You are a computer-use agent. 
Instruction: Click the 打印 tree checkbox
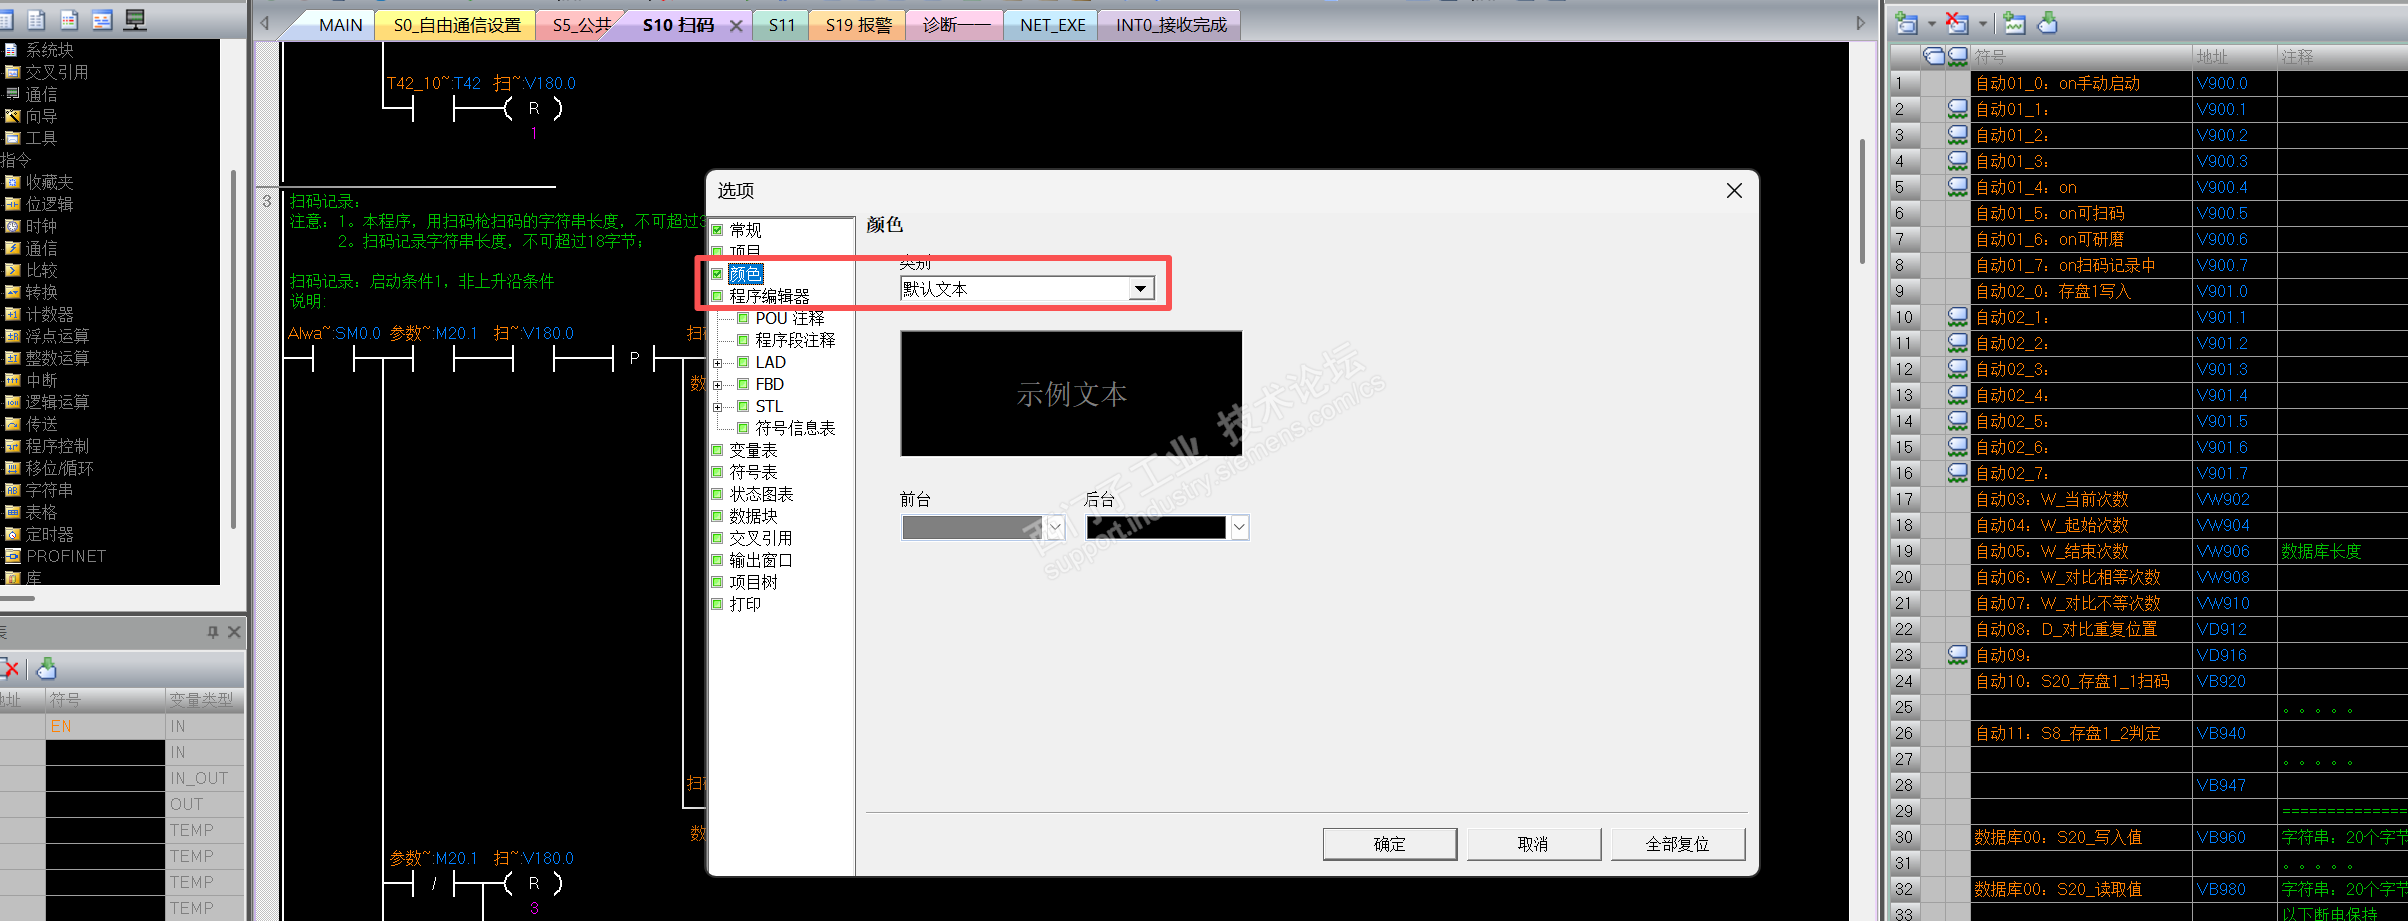[x=717, y=604]
